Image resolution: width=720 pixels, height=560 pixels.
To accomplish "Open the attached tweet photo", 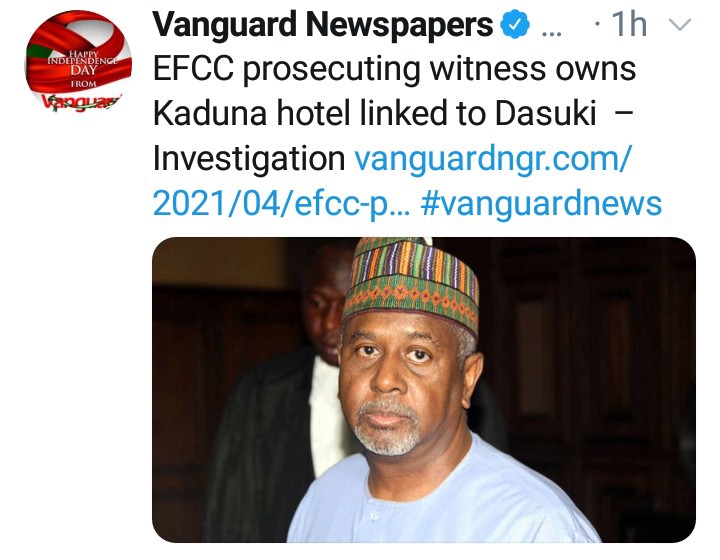I will tap(424, 390).
